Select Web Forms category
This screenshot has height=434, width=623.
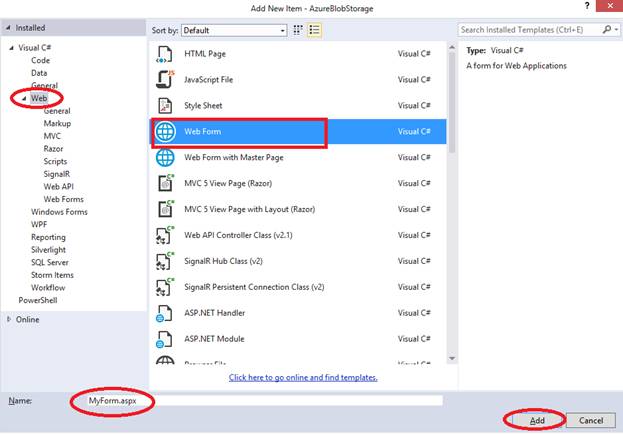click(x=64, y=199)
